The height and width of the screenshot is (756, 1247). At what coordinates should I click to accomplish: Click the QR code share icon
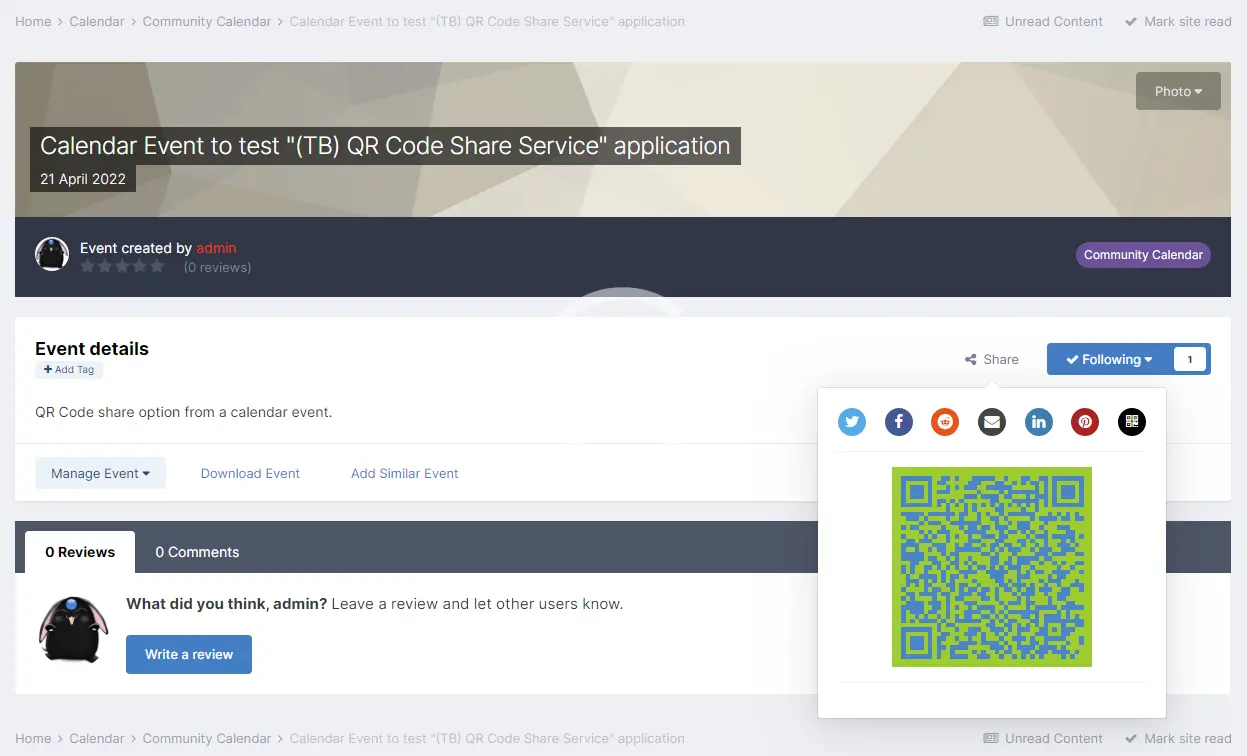(1131, 422)
